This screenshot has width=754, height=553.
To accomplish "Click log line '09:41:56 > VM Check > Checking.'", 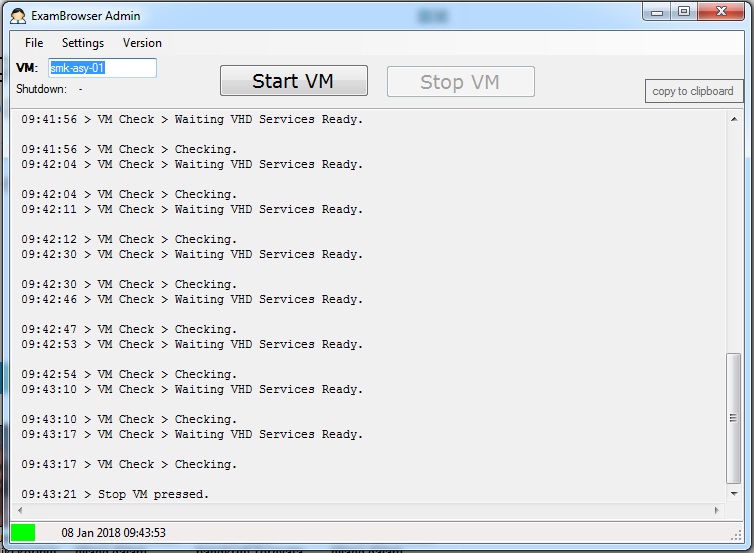I will pos(129,149).
